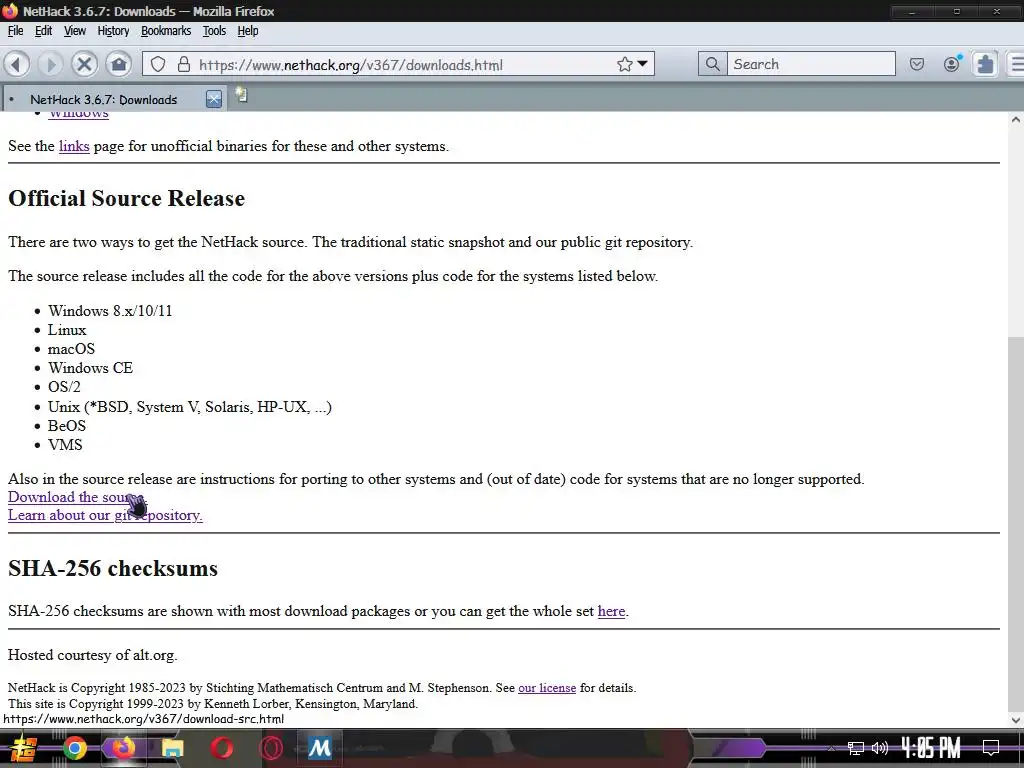The width and height of the screenshot is (1024, 768).
Task: Click the 'Windows CE' list item
Action: point(90,368)
